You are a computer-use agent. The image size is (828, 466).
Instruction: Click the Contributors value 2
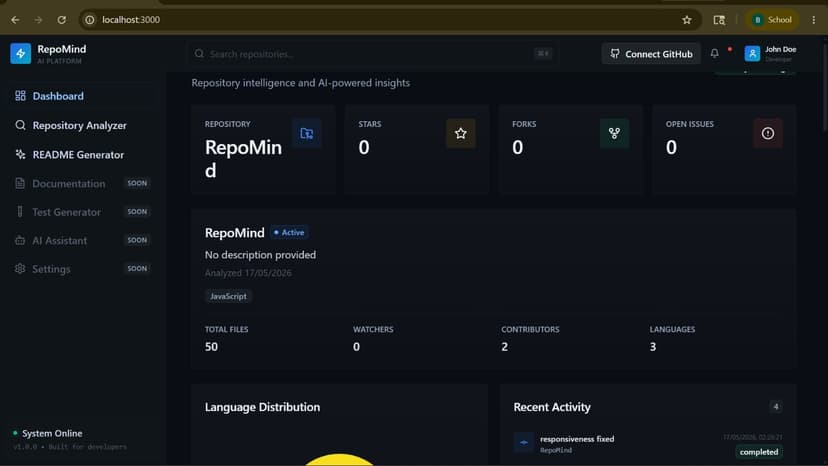point(505,347)
